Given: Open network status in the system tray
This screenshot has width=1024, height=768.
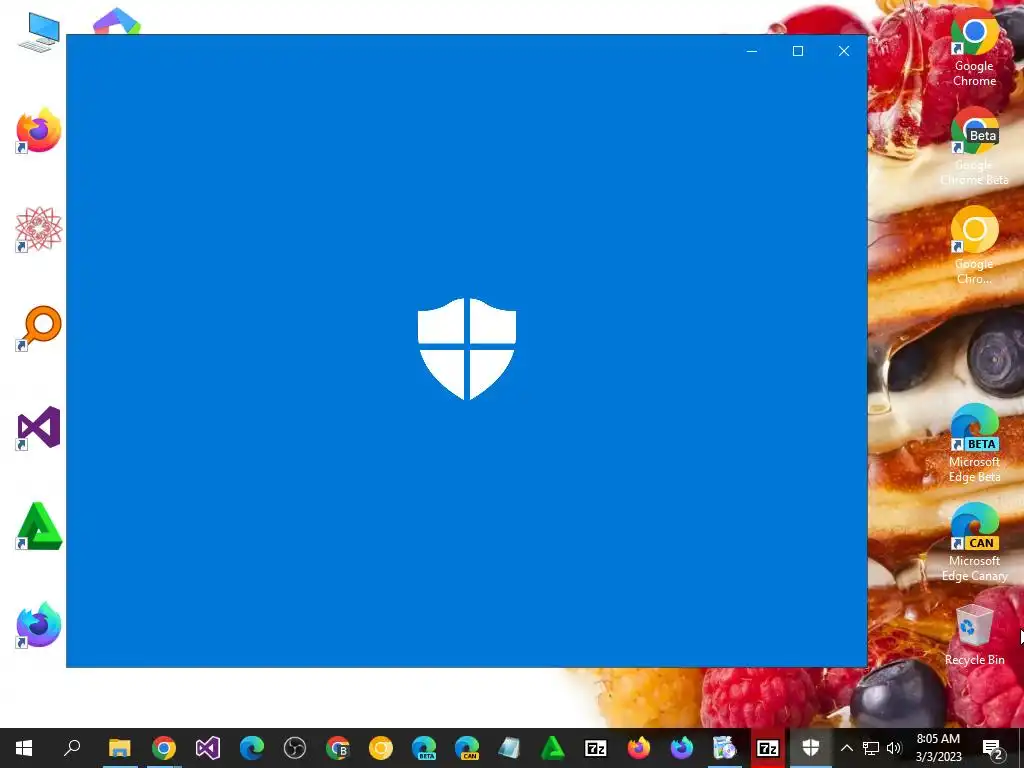Looking at the screenshot, I should (871, 748).
